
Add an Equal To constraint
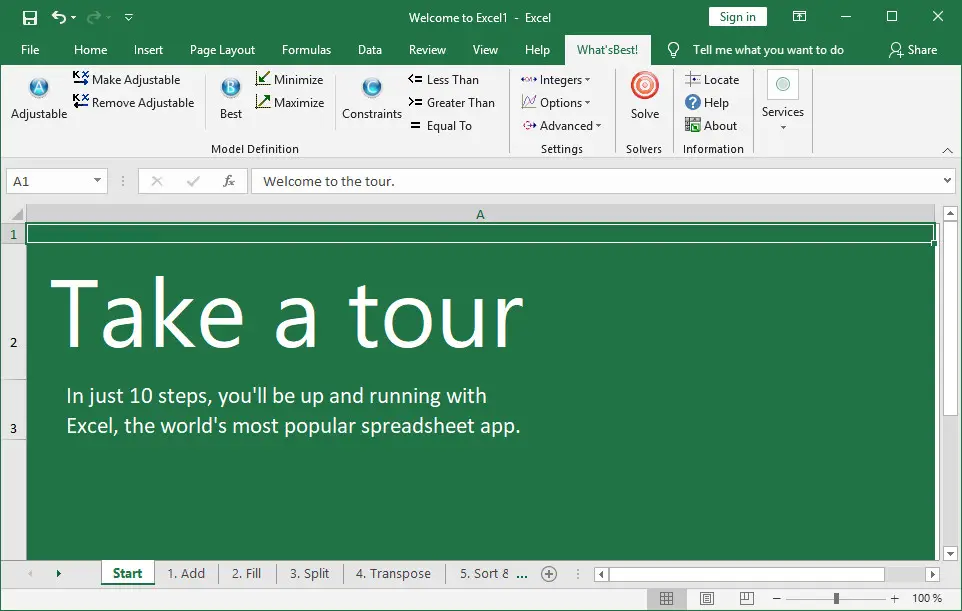[x=441, y=126]
